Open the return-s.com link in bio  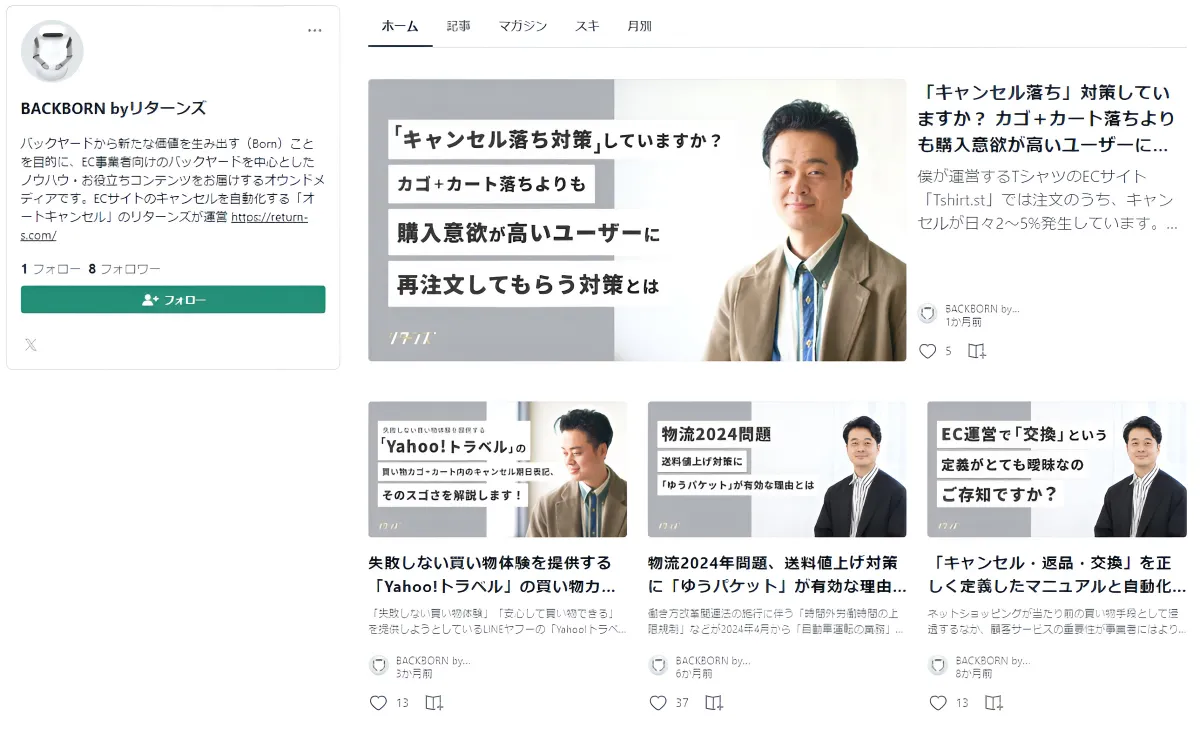pyautogui.click(x=270, y=217)
